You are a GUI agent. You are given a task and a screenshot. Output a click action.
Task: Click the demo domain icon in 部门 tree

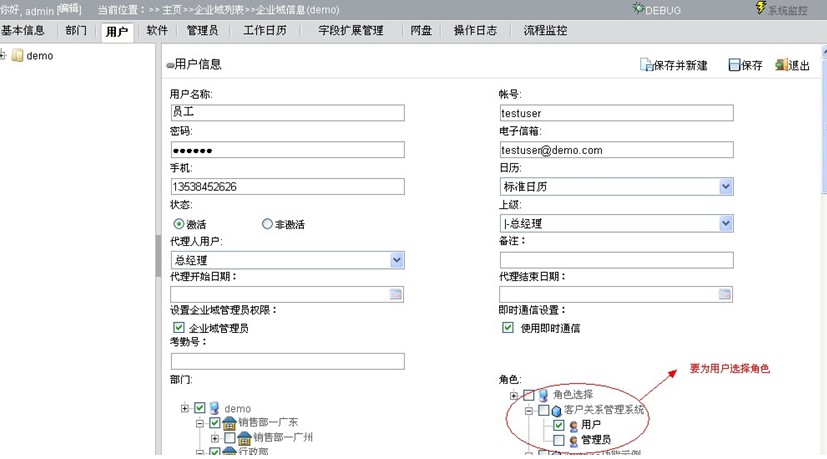(214, 408)
